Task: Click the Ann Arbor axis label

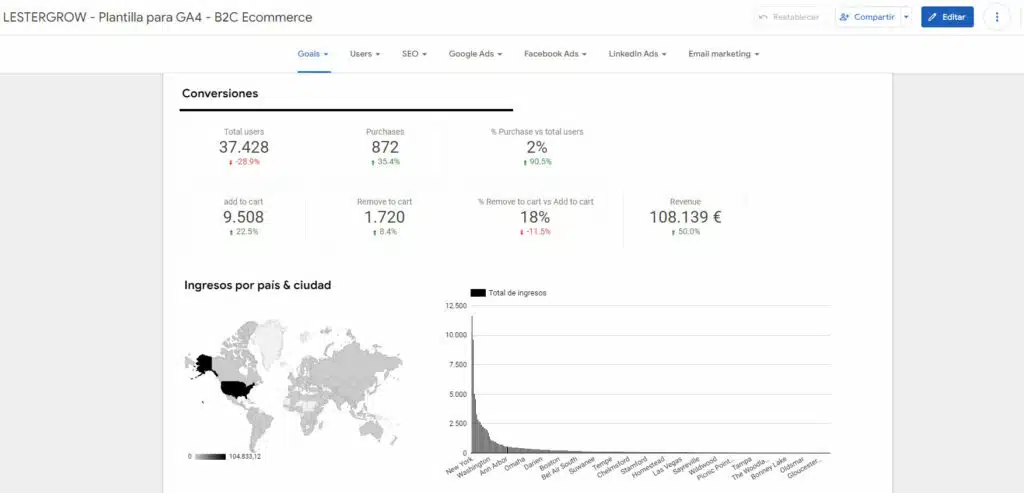Action: coord(494,467)
